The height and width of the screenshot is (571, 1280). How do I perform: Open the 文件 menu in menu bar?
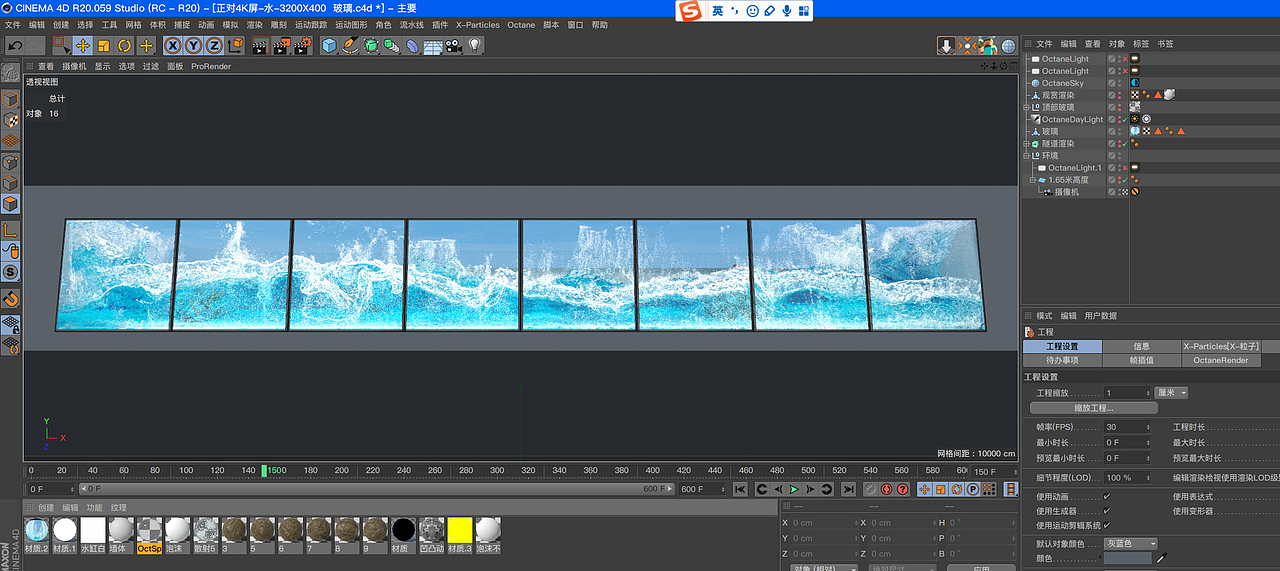pyautogui.click(x=13, y=24)
